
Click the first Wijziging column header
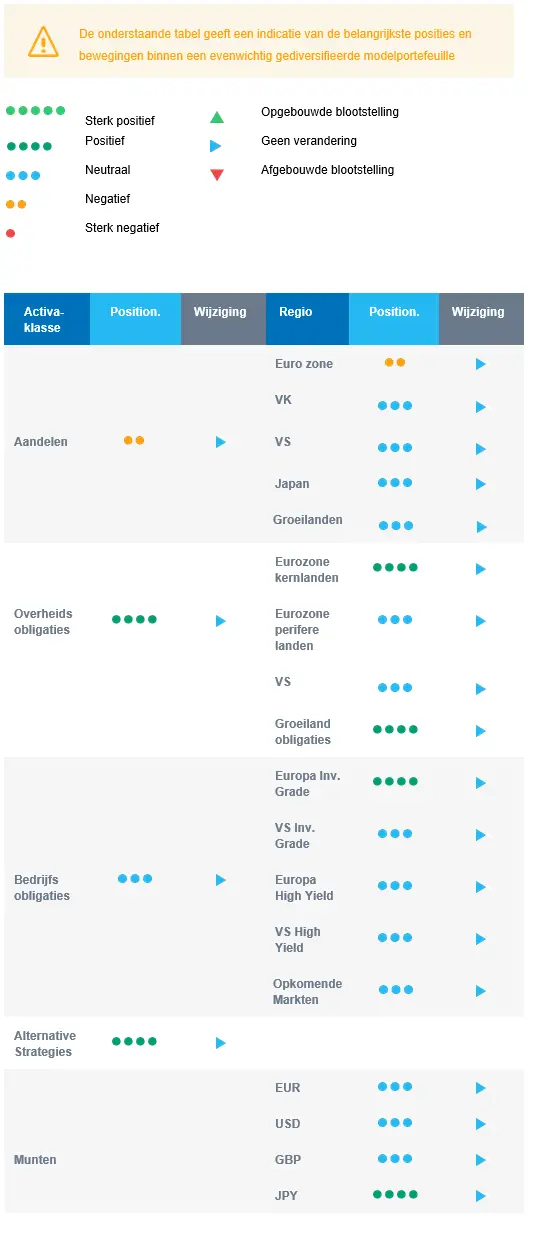click(223, 319)
